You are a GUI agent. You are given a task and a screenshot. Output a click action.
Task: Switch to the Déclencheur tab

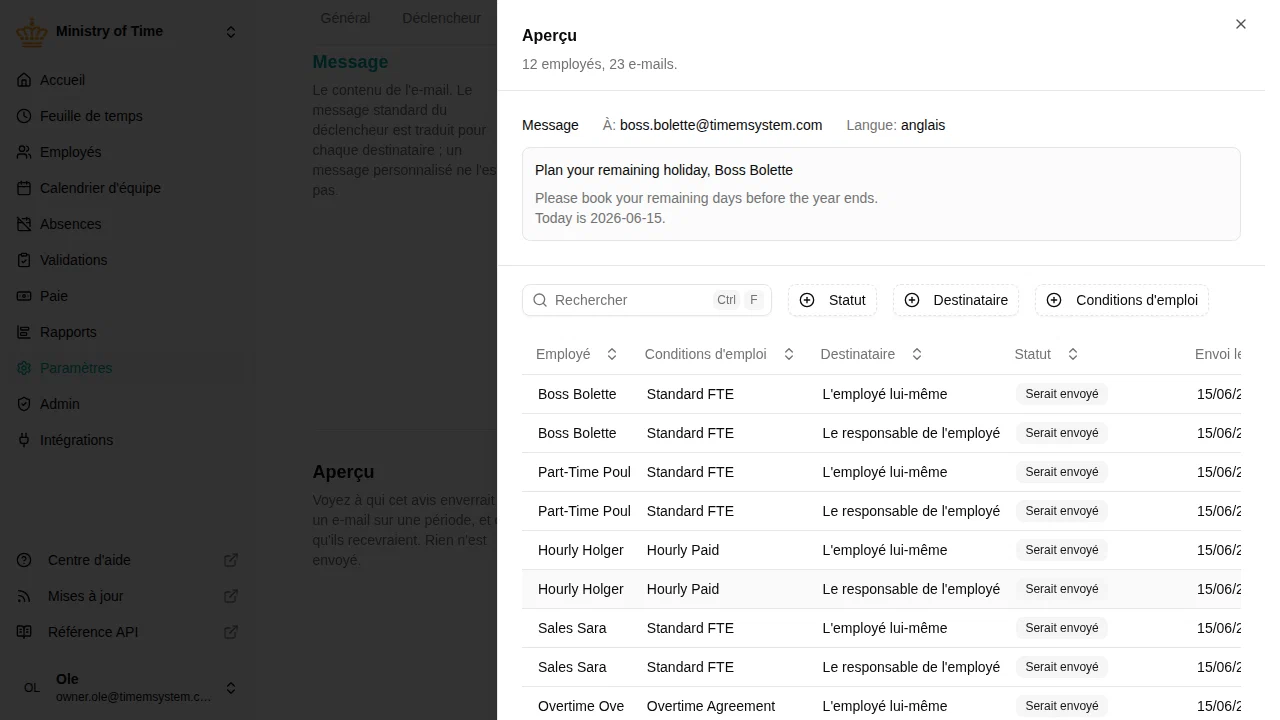coord(441,18)
